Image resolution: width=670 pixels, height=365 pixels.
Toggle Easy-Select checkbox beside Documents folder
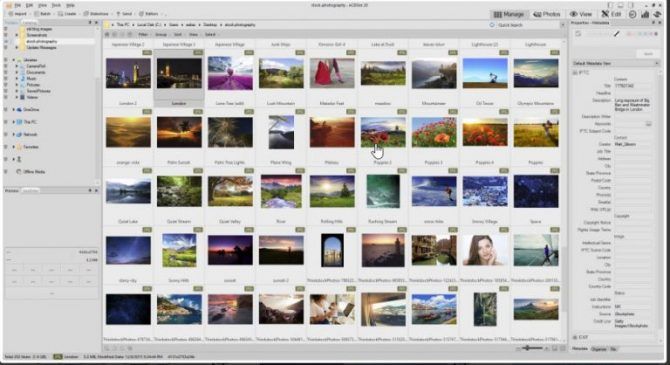(6, 72)
